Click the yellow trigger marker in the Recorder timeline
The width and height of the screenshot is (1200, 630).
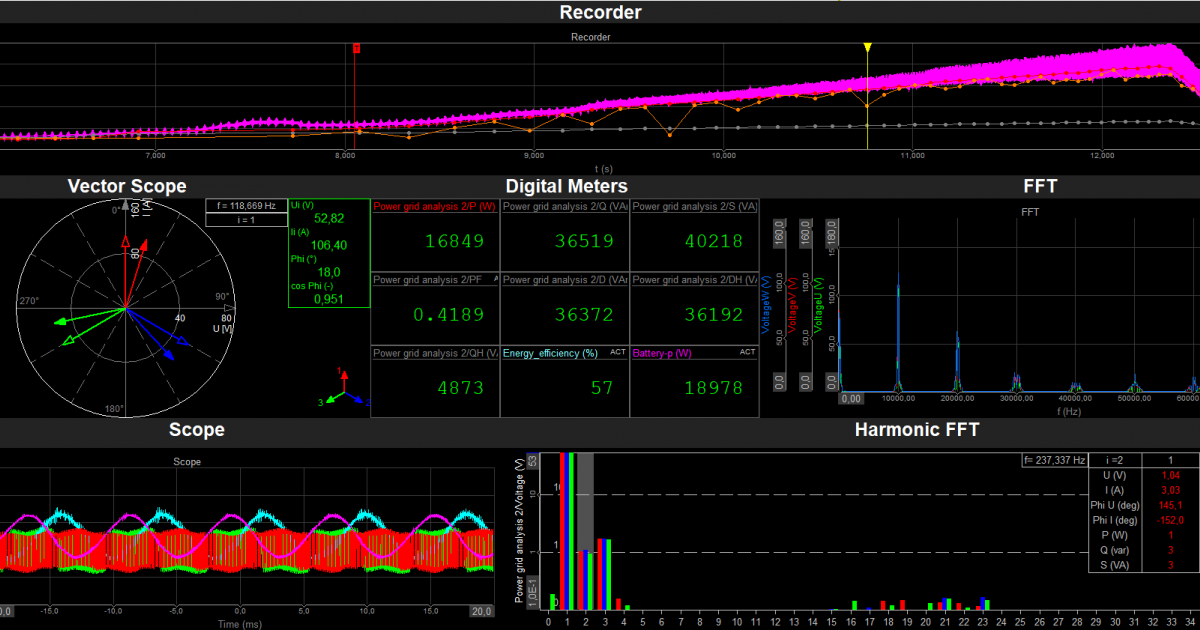[866, 47]
